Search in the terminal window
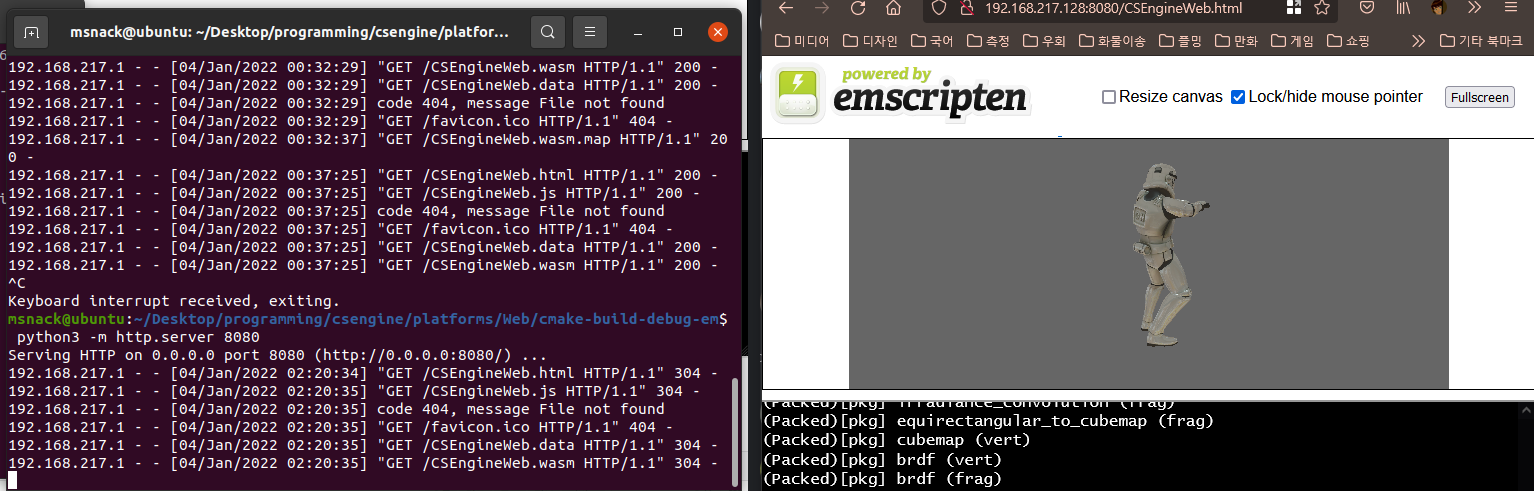 pos(547,32)
